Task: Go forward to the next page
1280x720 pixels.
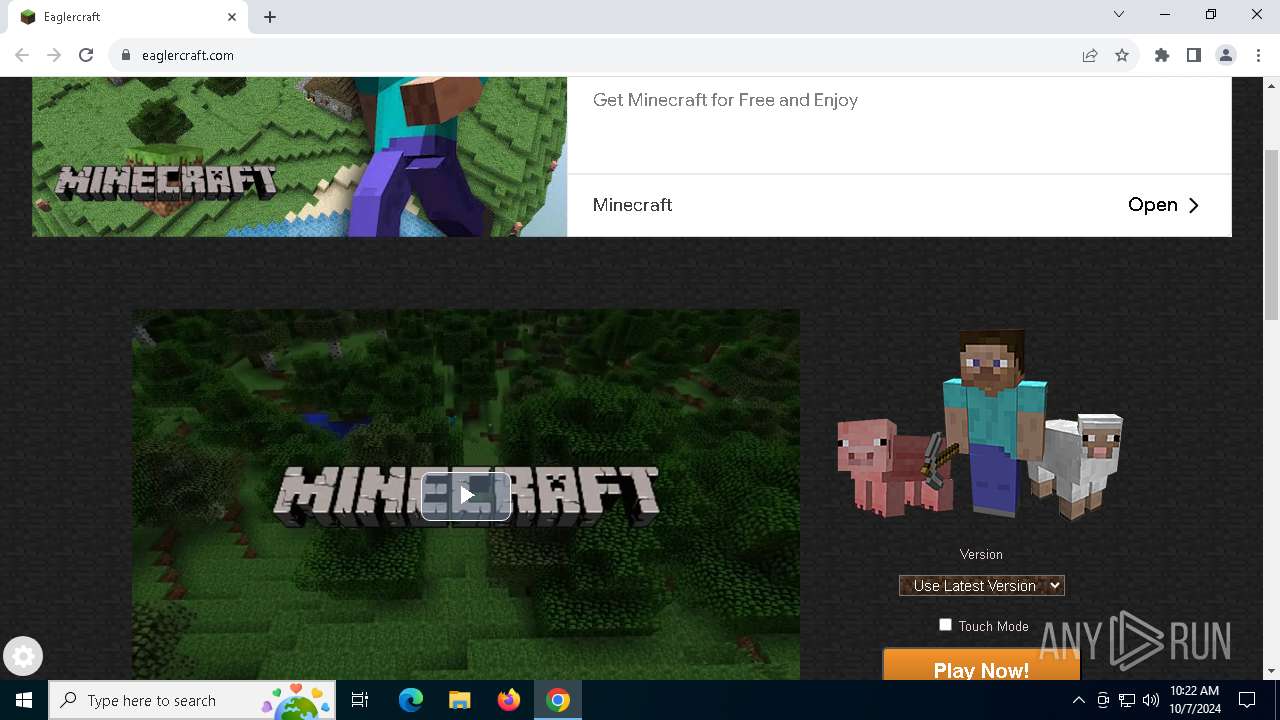Action: tap(54, 55)
